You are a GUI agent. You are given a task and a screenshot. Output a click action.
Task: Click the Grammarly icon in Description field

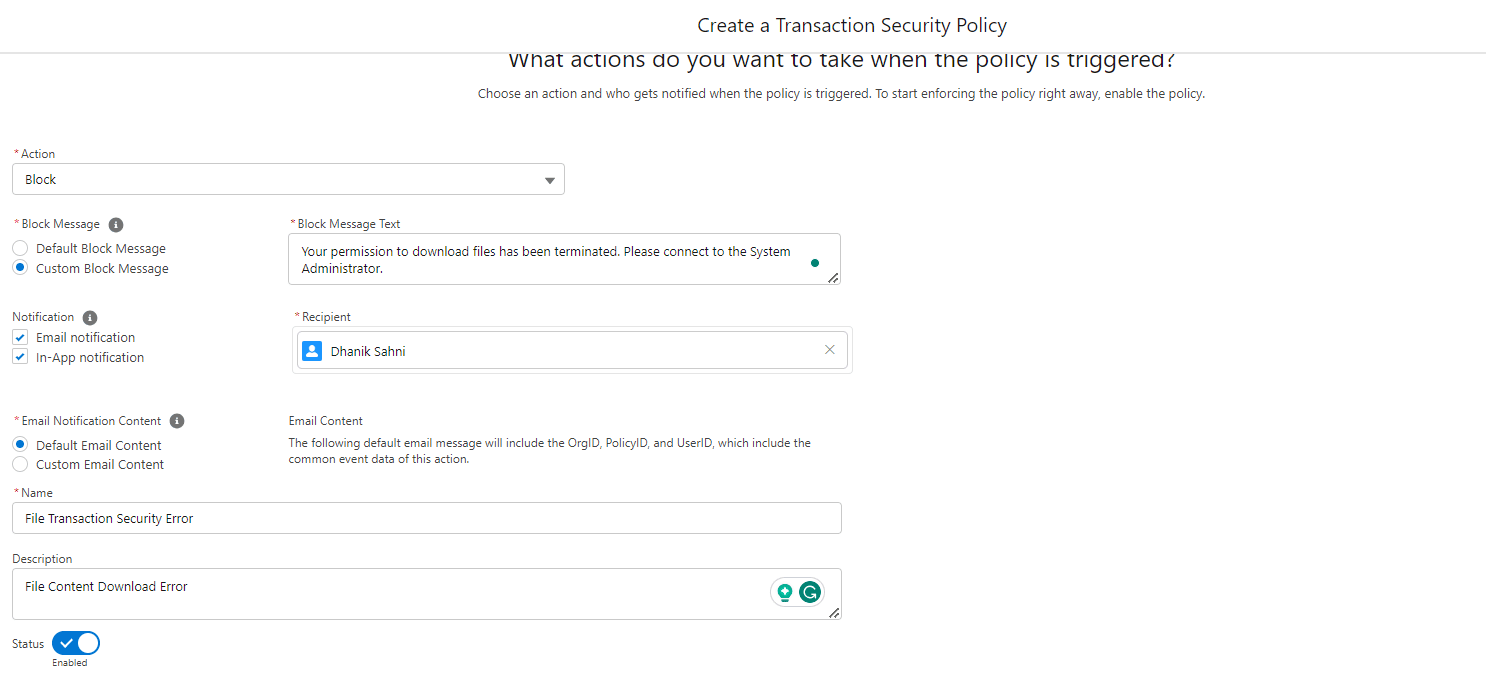coord(810,592)
